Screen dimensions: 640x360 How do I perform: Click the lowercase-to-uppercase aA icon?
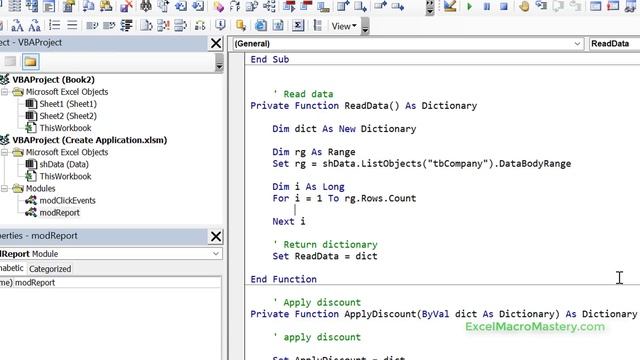point(17,26)
